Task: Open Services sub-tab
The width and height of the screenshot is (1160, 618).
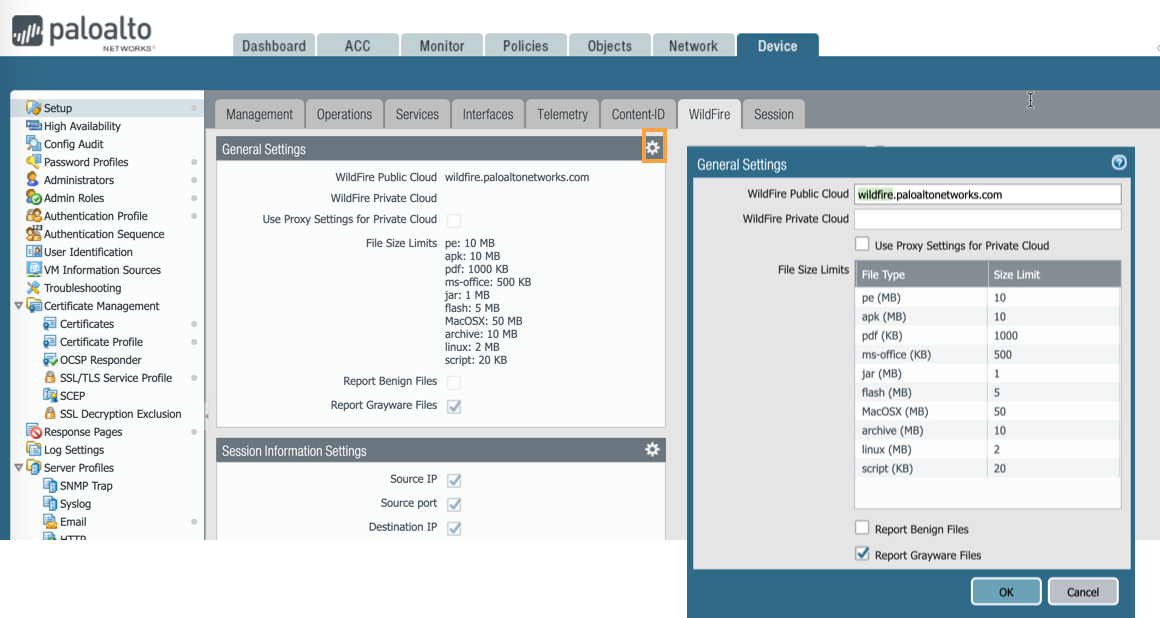Action: point(417,114)
